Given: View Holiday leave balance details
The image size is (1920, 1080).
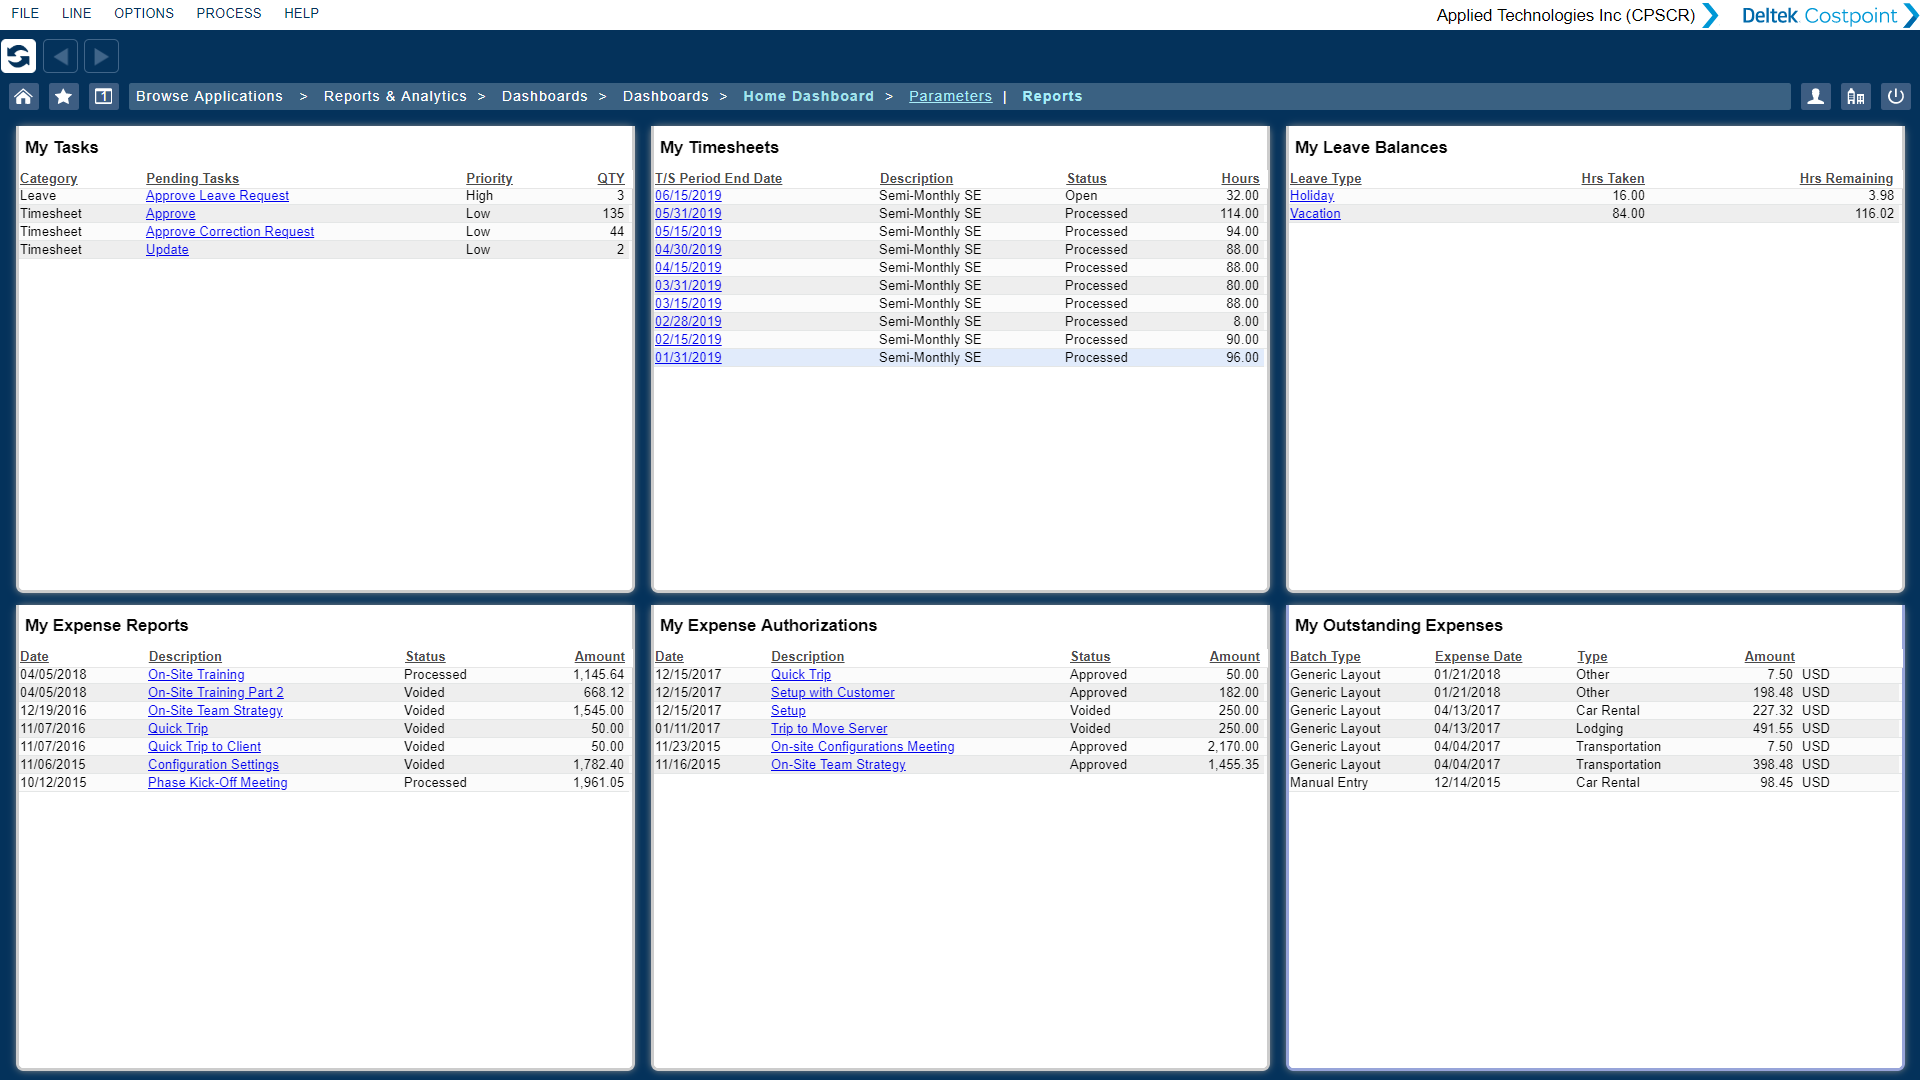Looking at the screenshot, I should [x=1311, y=195].
